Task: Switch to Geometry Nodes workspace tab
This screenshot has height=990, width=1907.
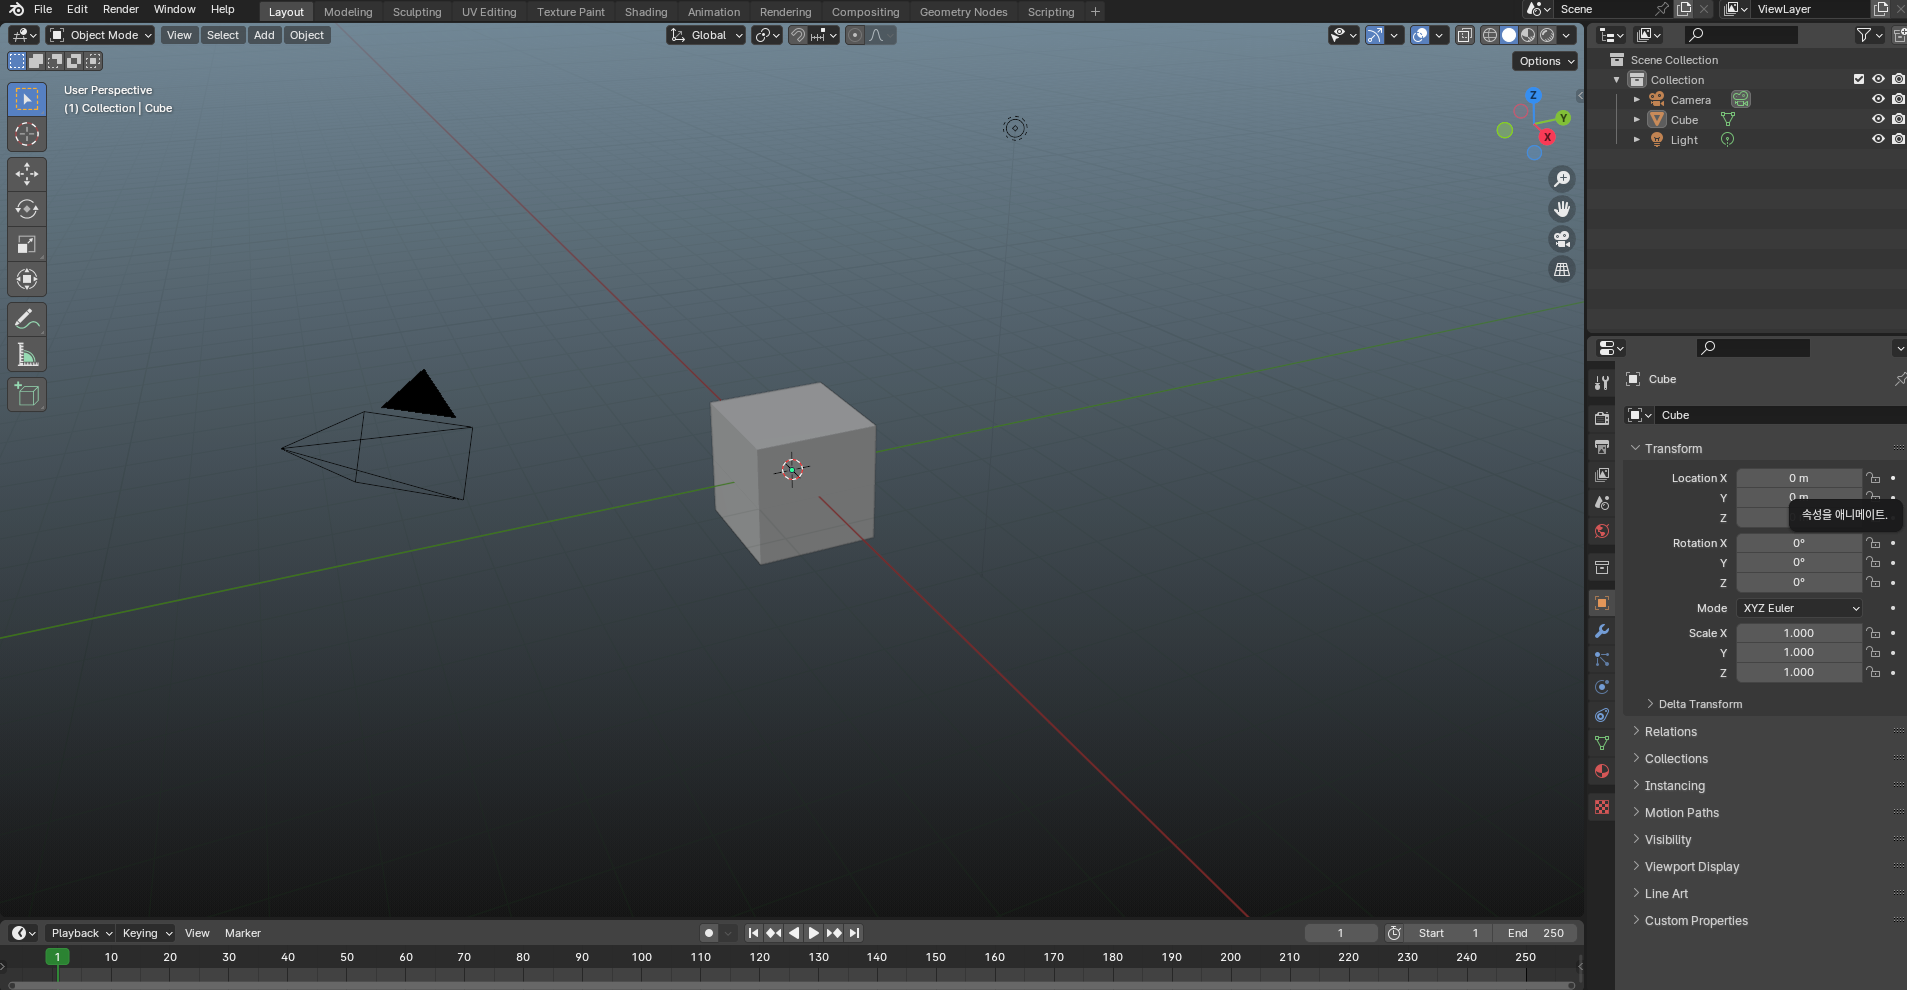Action: [x=963, y=12]
